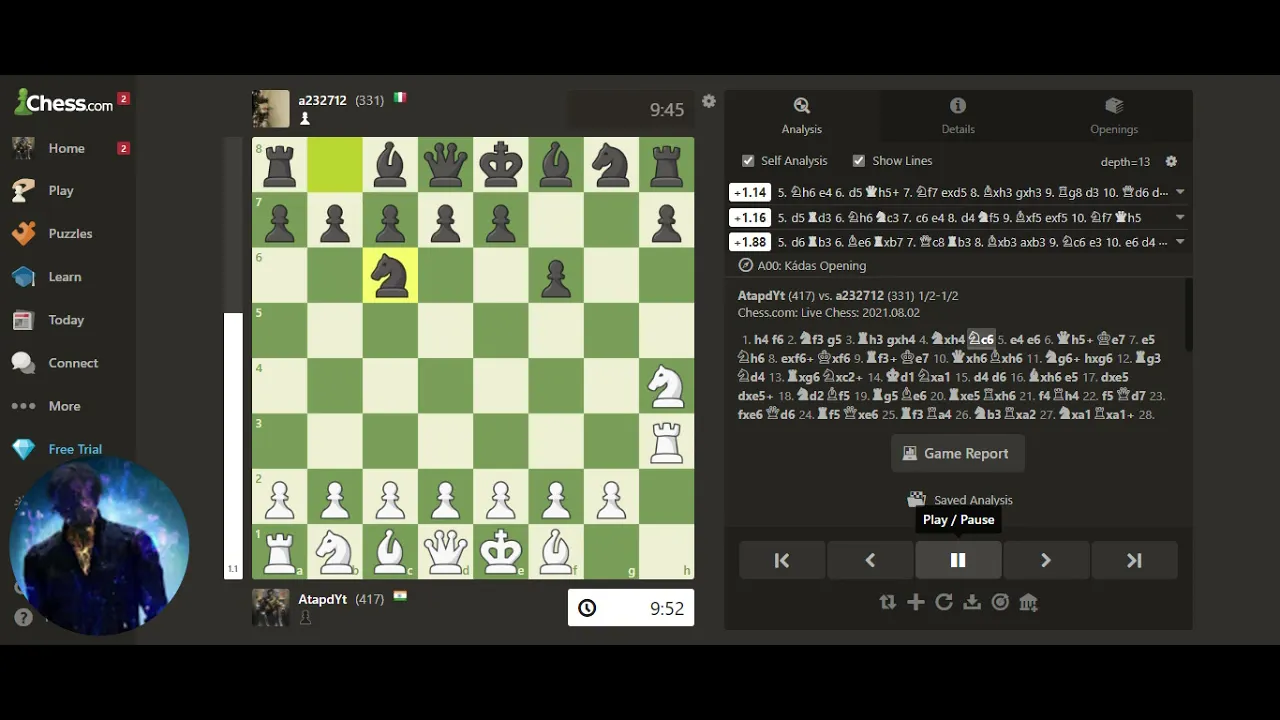Screen dimensions: 1280x720
Task: Jump to the last move
Action: tap(1134, 561)
